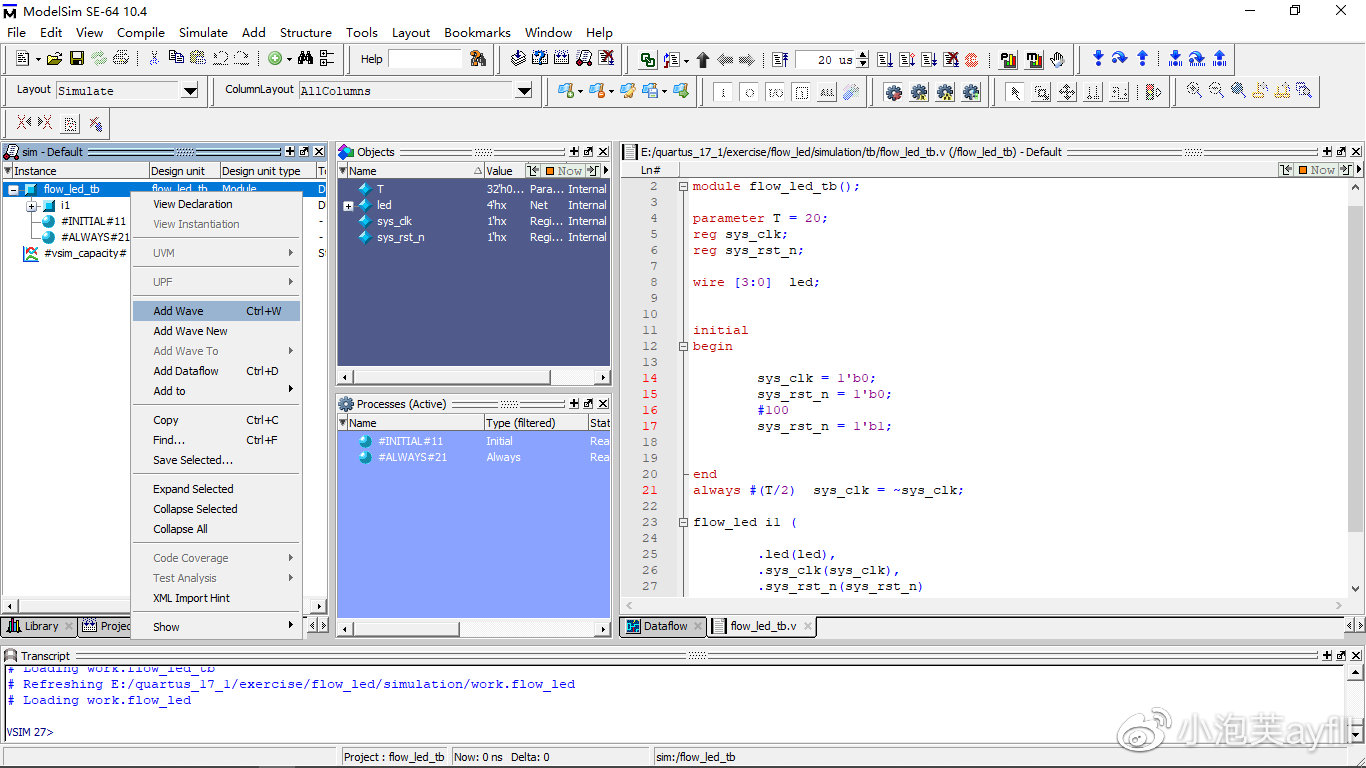Open Find using the binoculars icon
This screenshot has height=768, width=1366.
[305, 58]
